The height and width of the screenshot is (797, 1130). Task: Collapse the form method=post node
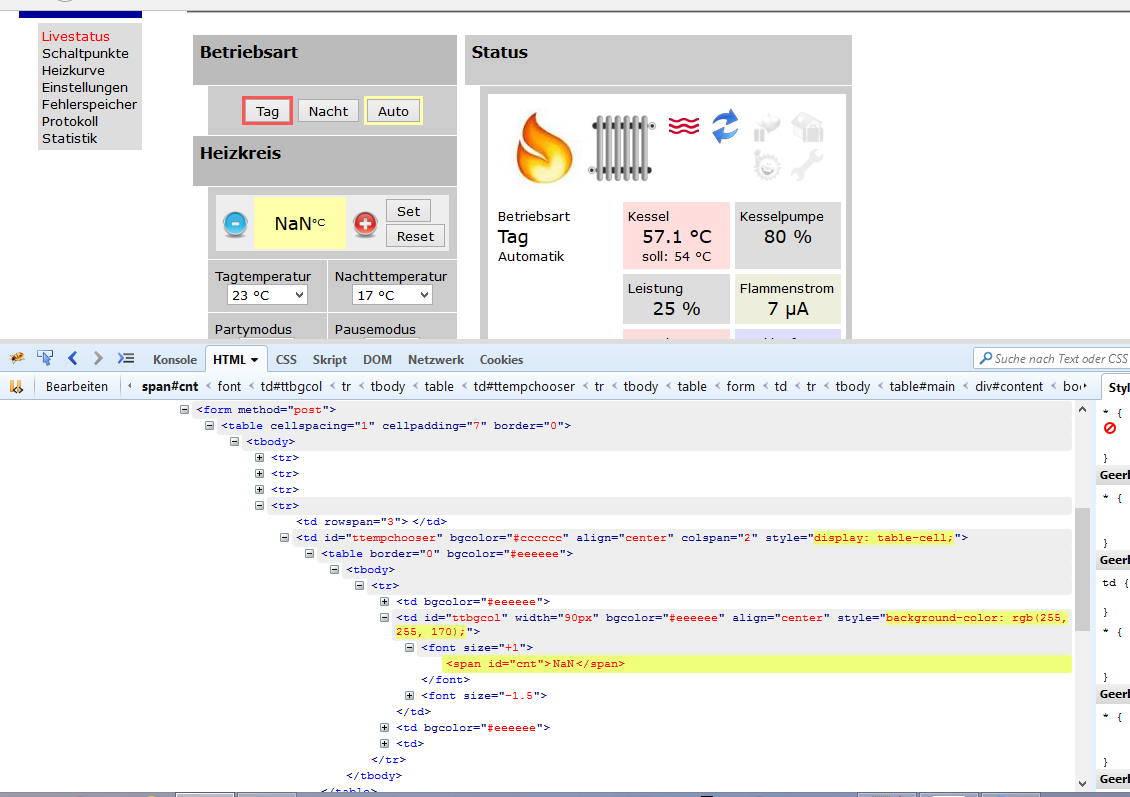(x=184, y=409)
